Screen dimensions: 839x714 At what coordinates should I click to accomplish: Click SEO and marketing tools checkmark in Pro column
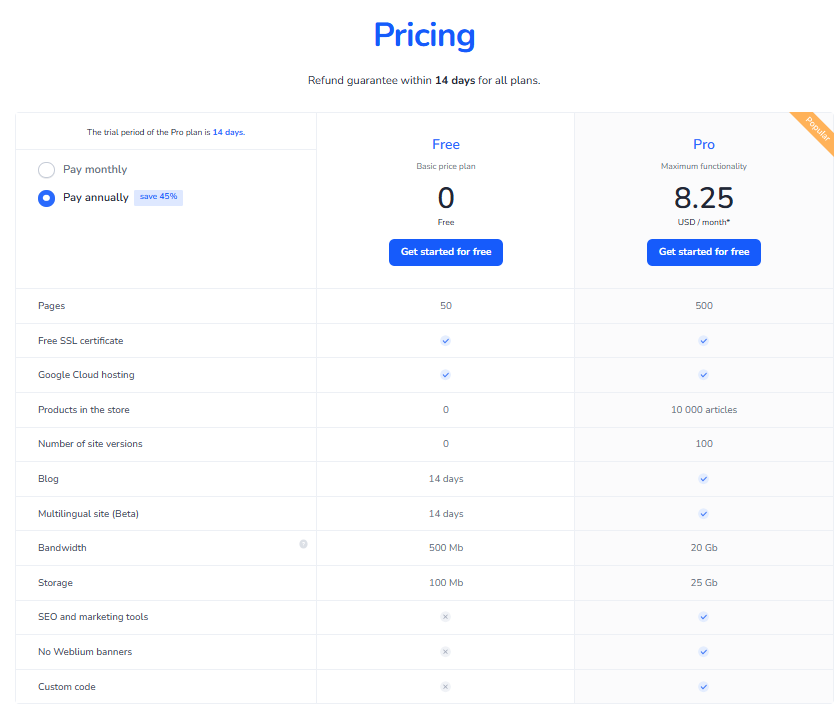(x=703, y=617)
